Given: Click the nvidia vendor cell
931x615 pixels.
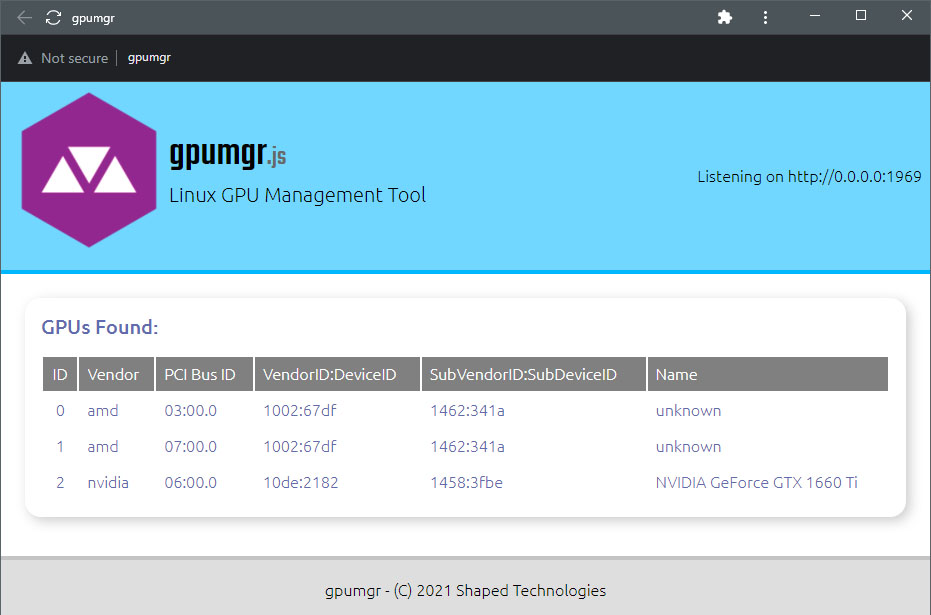Looking at the screenshot, I should tap(108, 483).
